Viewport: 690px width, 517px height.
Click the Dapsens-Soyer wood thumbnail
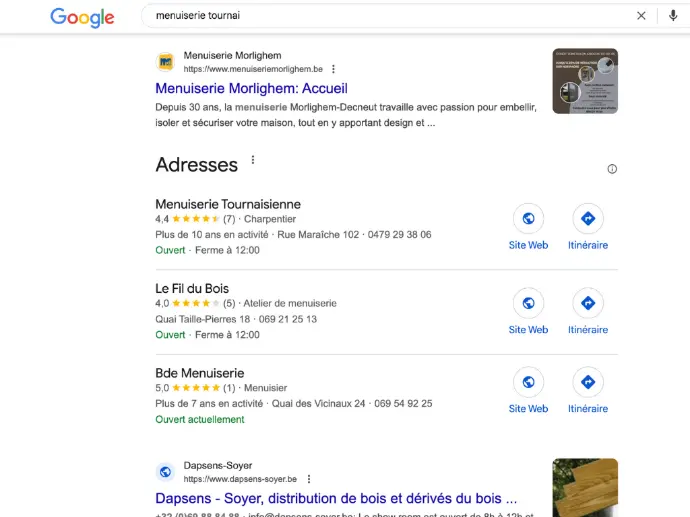(x=585, y=488)
